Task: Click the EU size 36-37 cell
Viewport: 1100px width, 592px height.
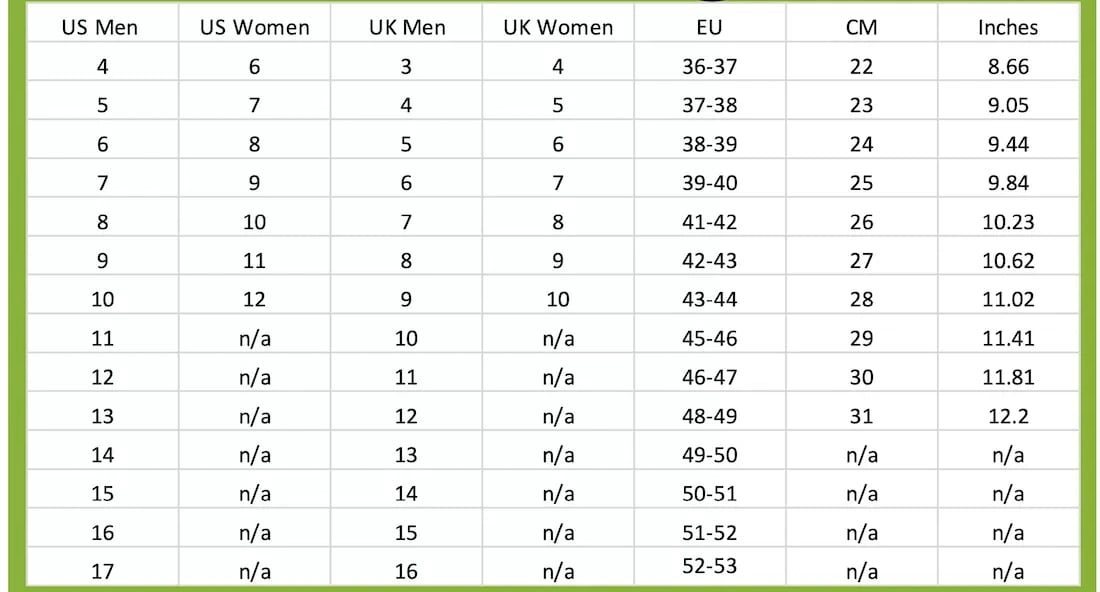Action: pyautogui.click(x=709, y=67)
